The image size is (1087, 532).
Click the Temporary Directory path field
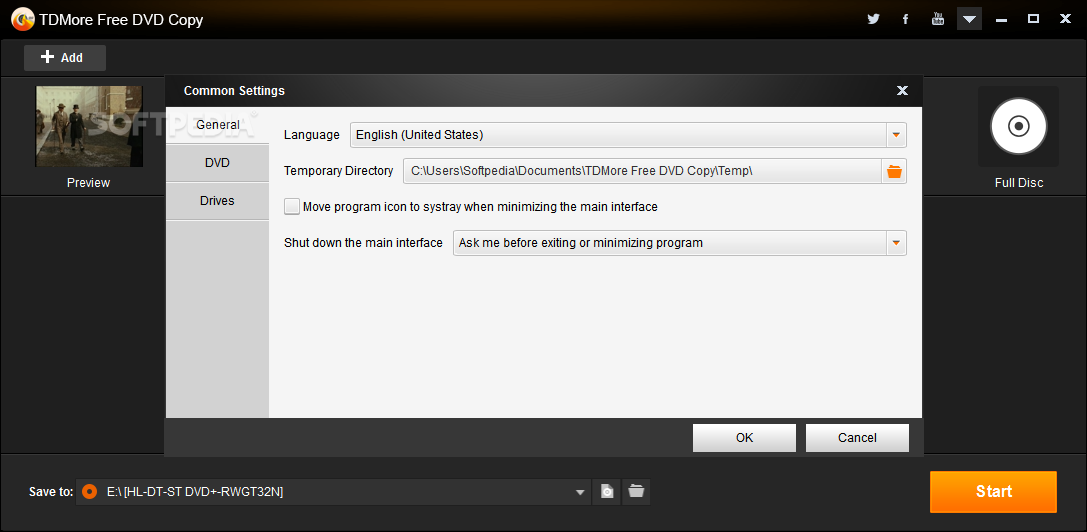tap(642, 171)
